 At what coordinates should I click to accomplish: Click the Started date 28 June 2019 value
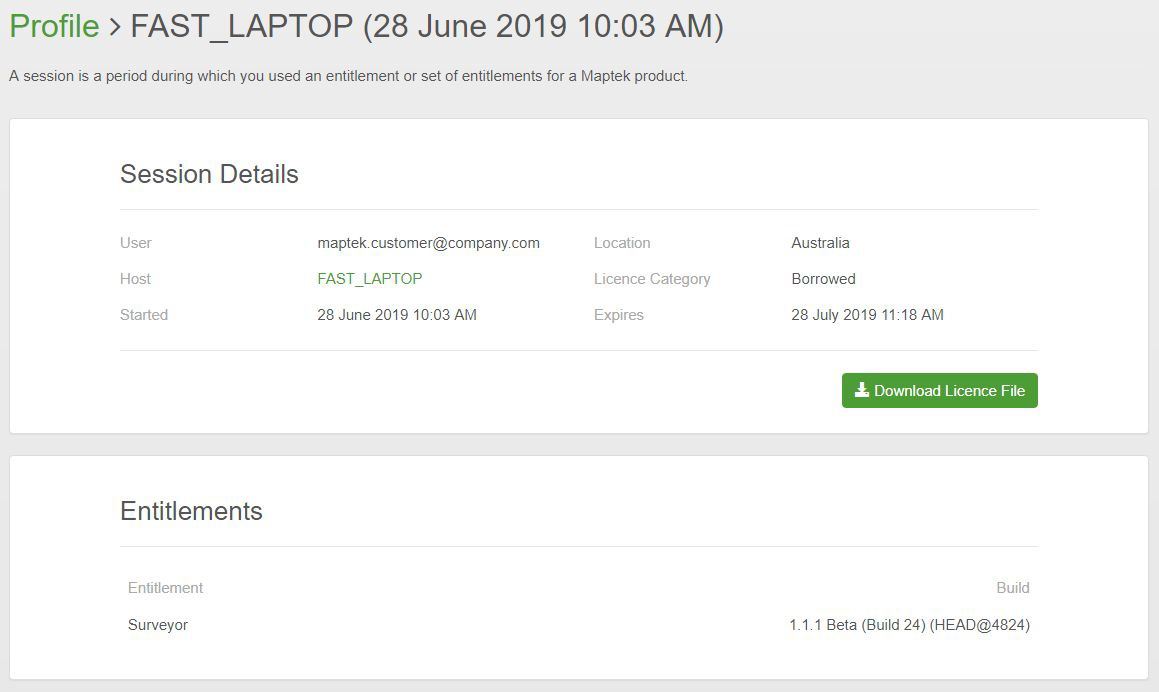pos(396,315)
